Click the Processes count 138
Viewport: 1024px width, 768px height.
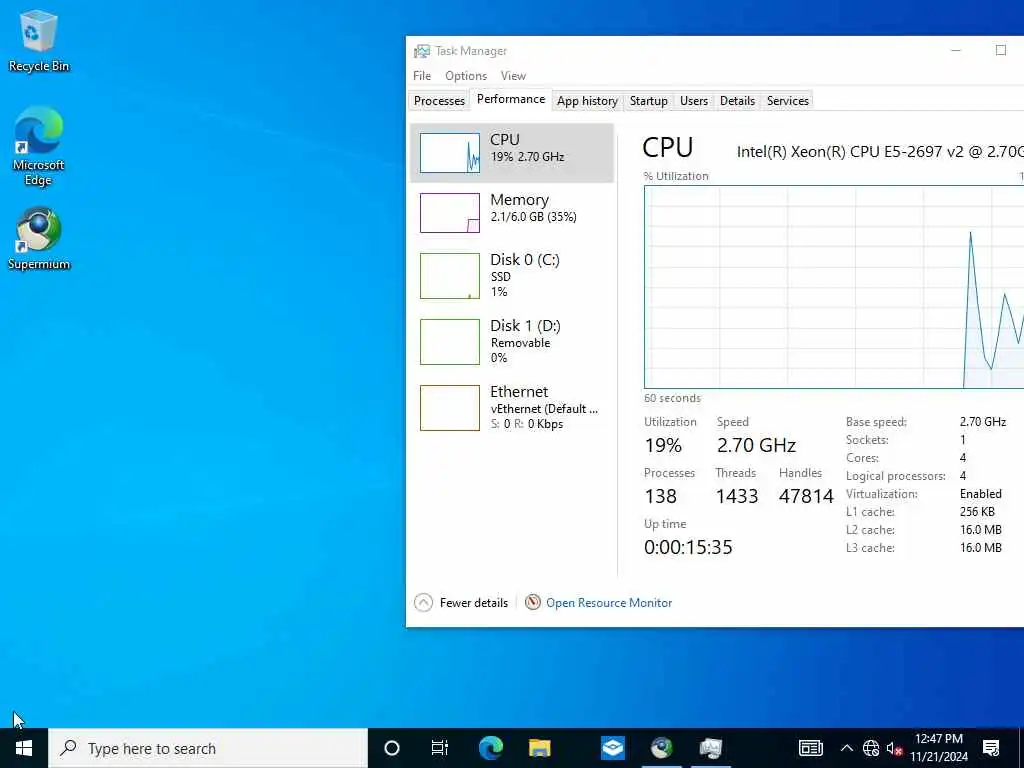pos(660,496)
